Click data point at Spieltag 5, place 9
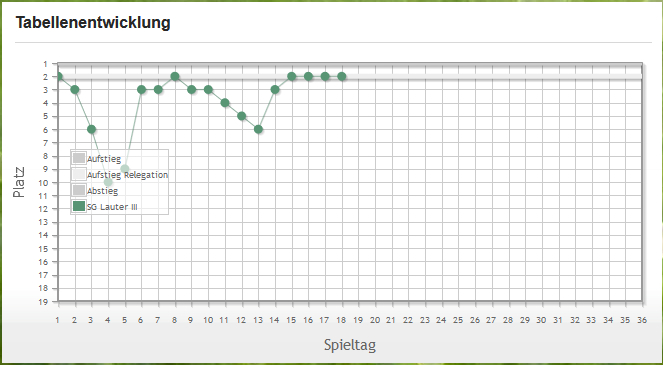Viewport: 663px width, 365px height. pyautogui.click(x=125, y=169)
